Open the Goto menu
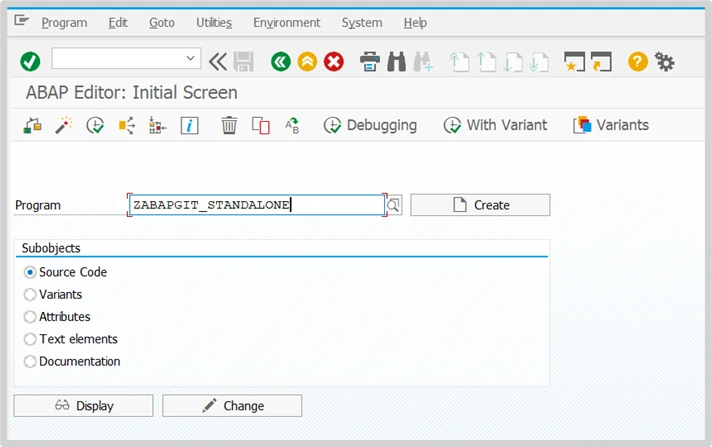The height and width of the screenshot is (447, 712). 162,23
